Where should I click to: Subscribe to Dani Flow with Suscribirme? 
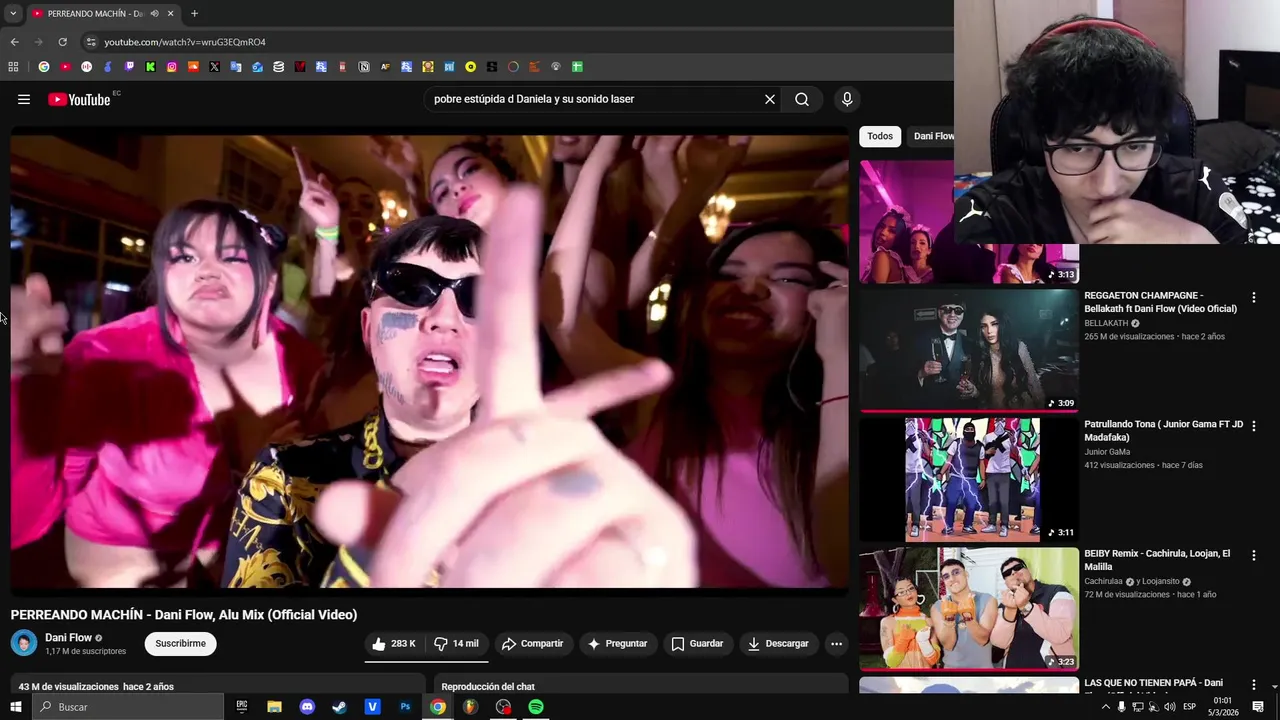pos(180,644)
